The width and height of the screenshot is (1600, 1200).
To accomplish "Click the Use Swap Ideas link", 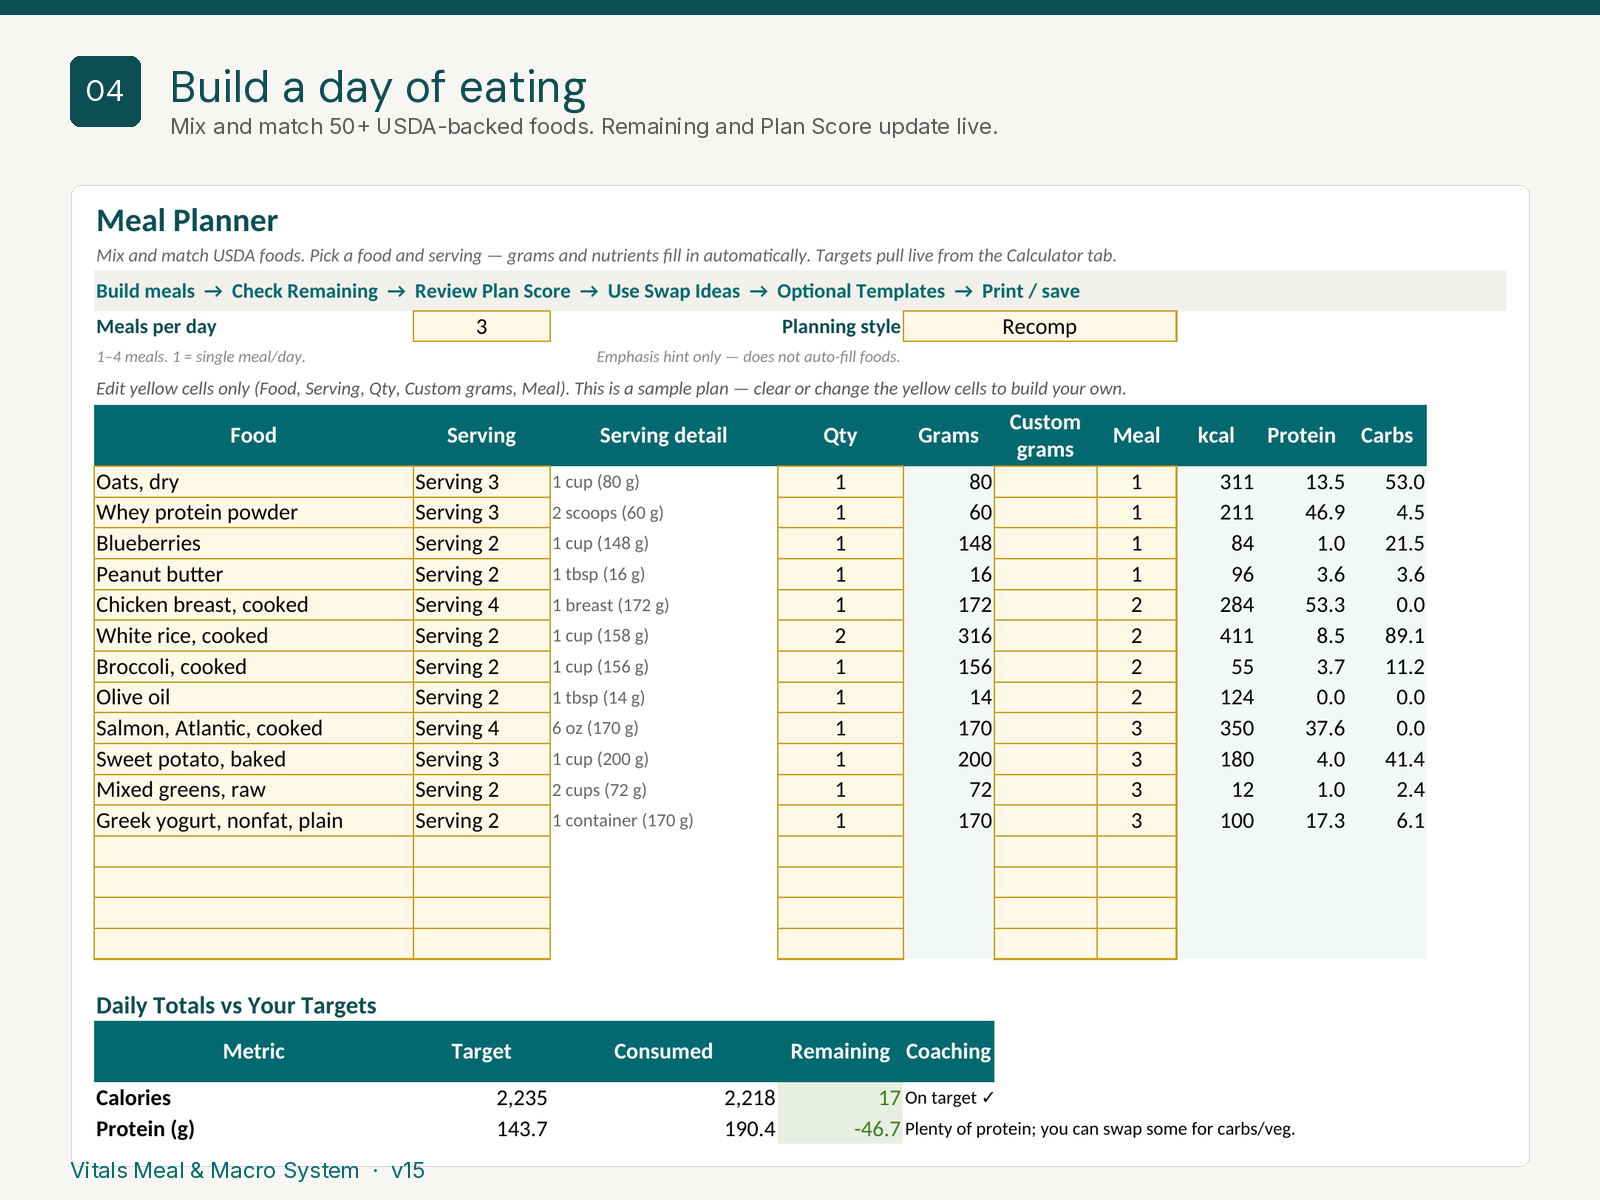I will pos(674,291).
